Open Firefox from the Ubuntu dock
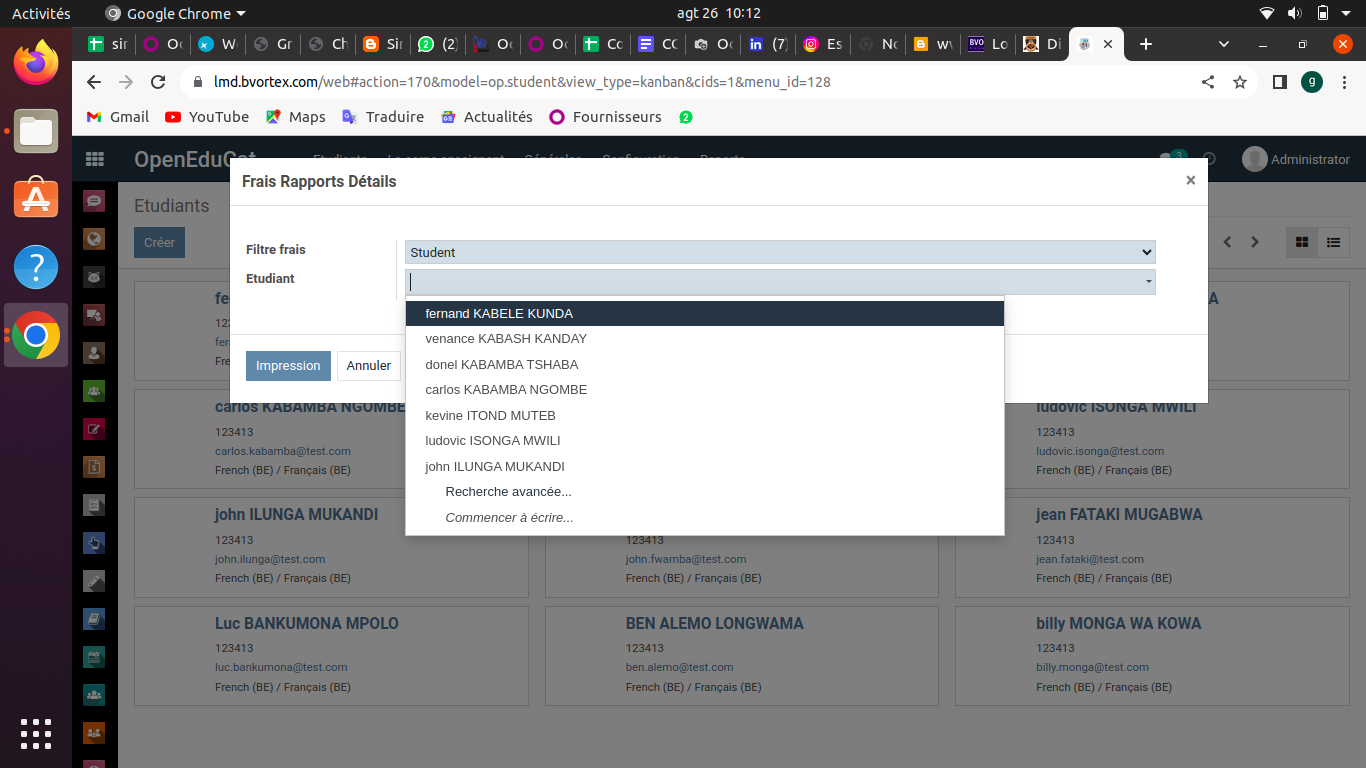1366x768 pixels. 36,62
